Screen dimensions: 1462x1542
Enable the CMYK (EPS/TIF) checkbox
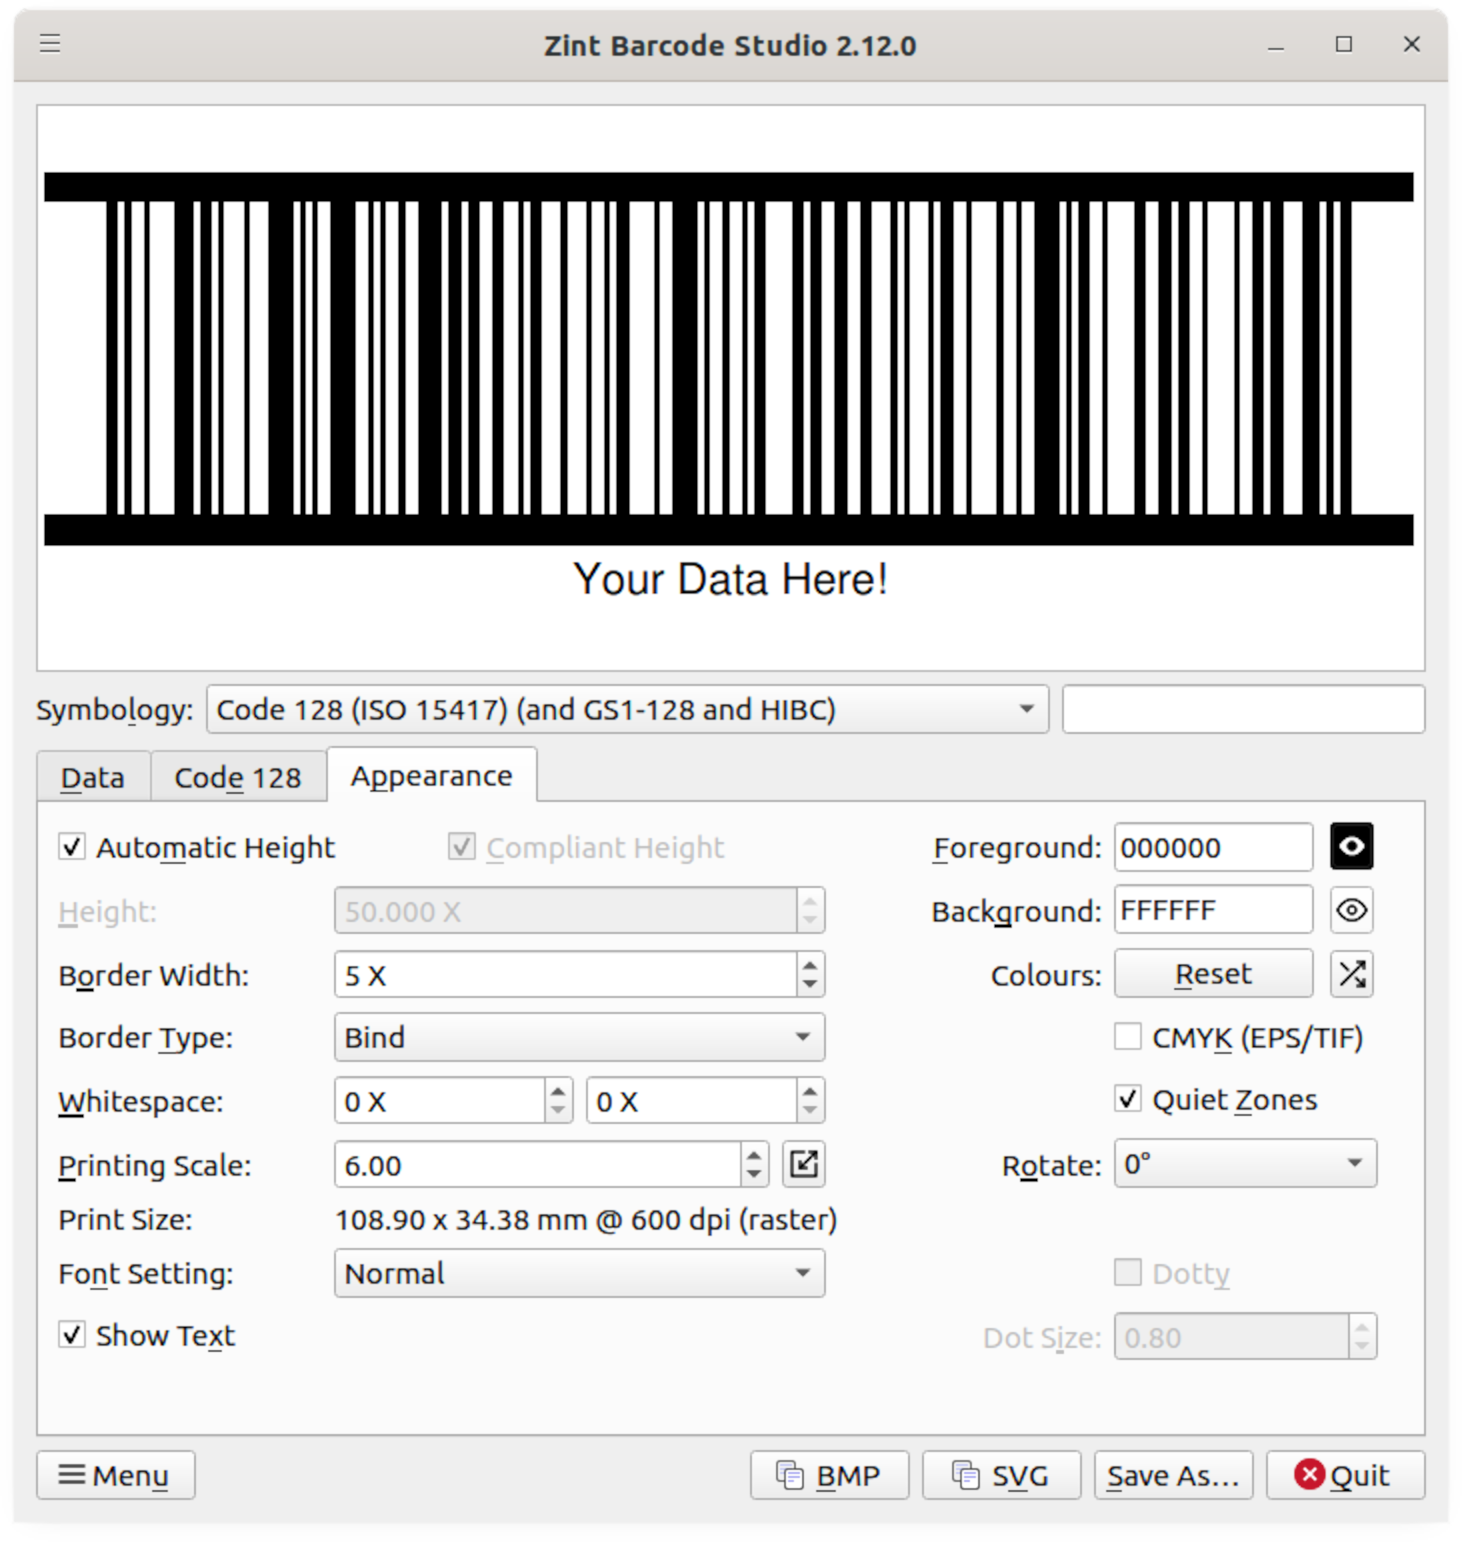click(x=1128, y=1037)
